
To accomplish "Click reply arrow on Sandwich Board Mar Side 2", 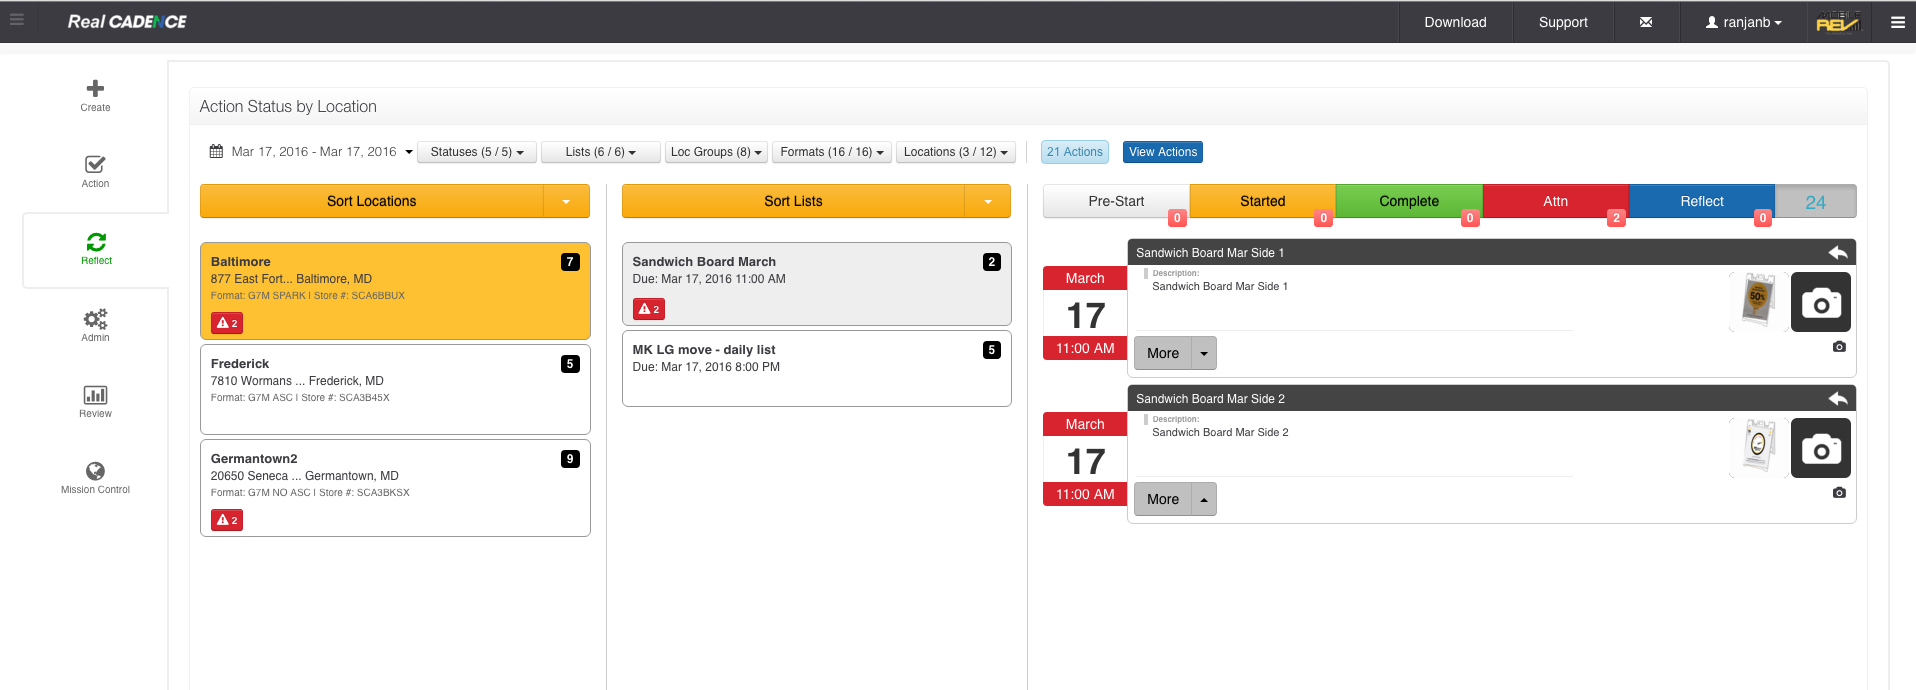I will [x=1837, y=399].
